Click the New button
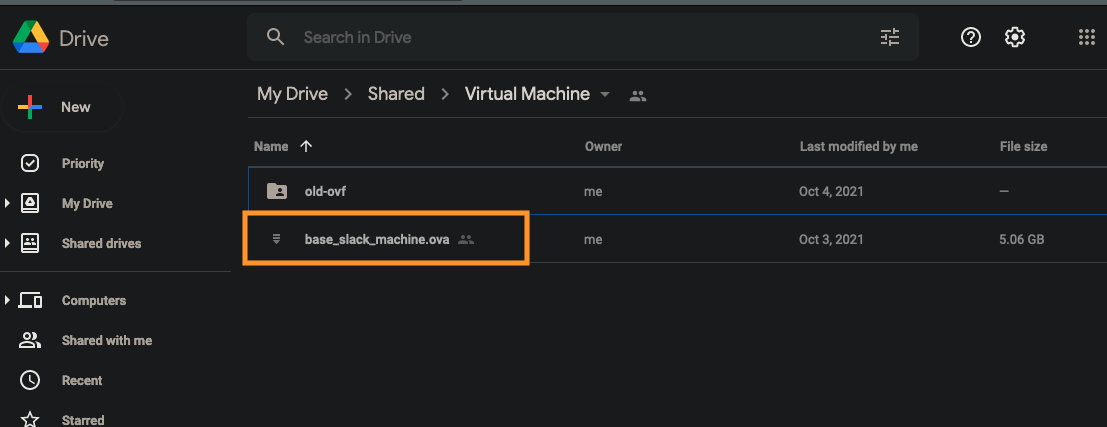 coord(62,107)
